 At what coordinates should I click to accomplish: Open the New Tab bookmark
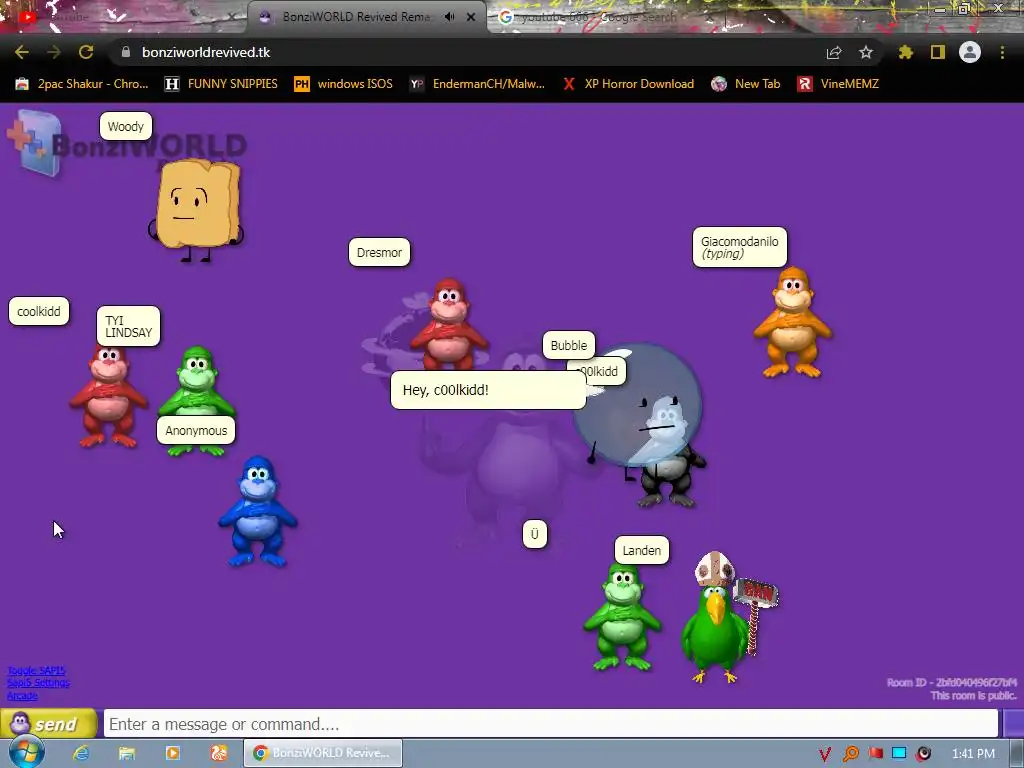click(x=746, y=84)
